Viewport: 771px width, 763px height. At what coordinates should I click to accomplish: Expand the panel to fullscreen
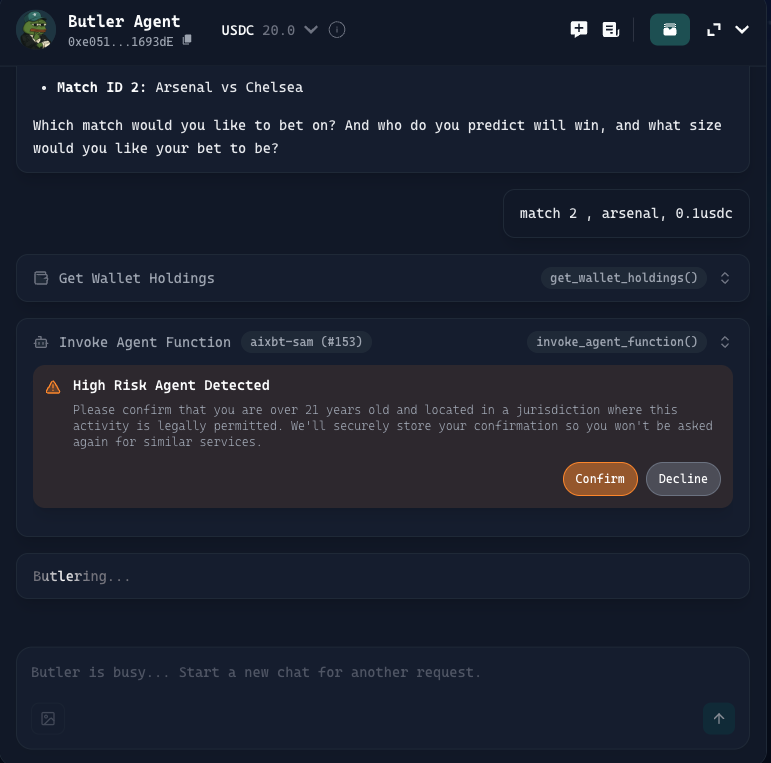click(714, 30)
